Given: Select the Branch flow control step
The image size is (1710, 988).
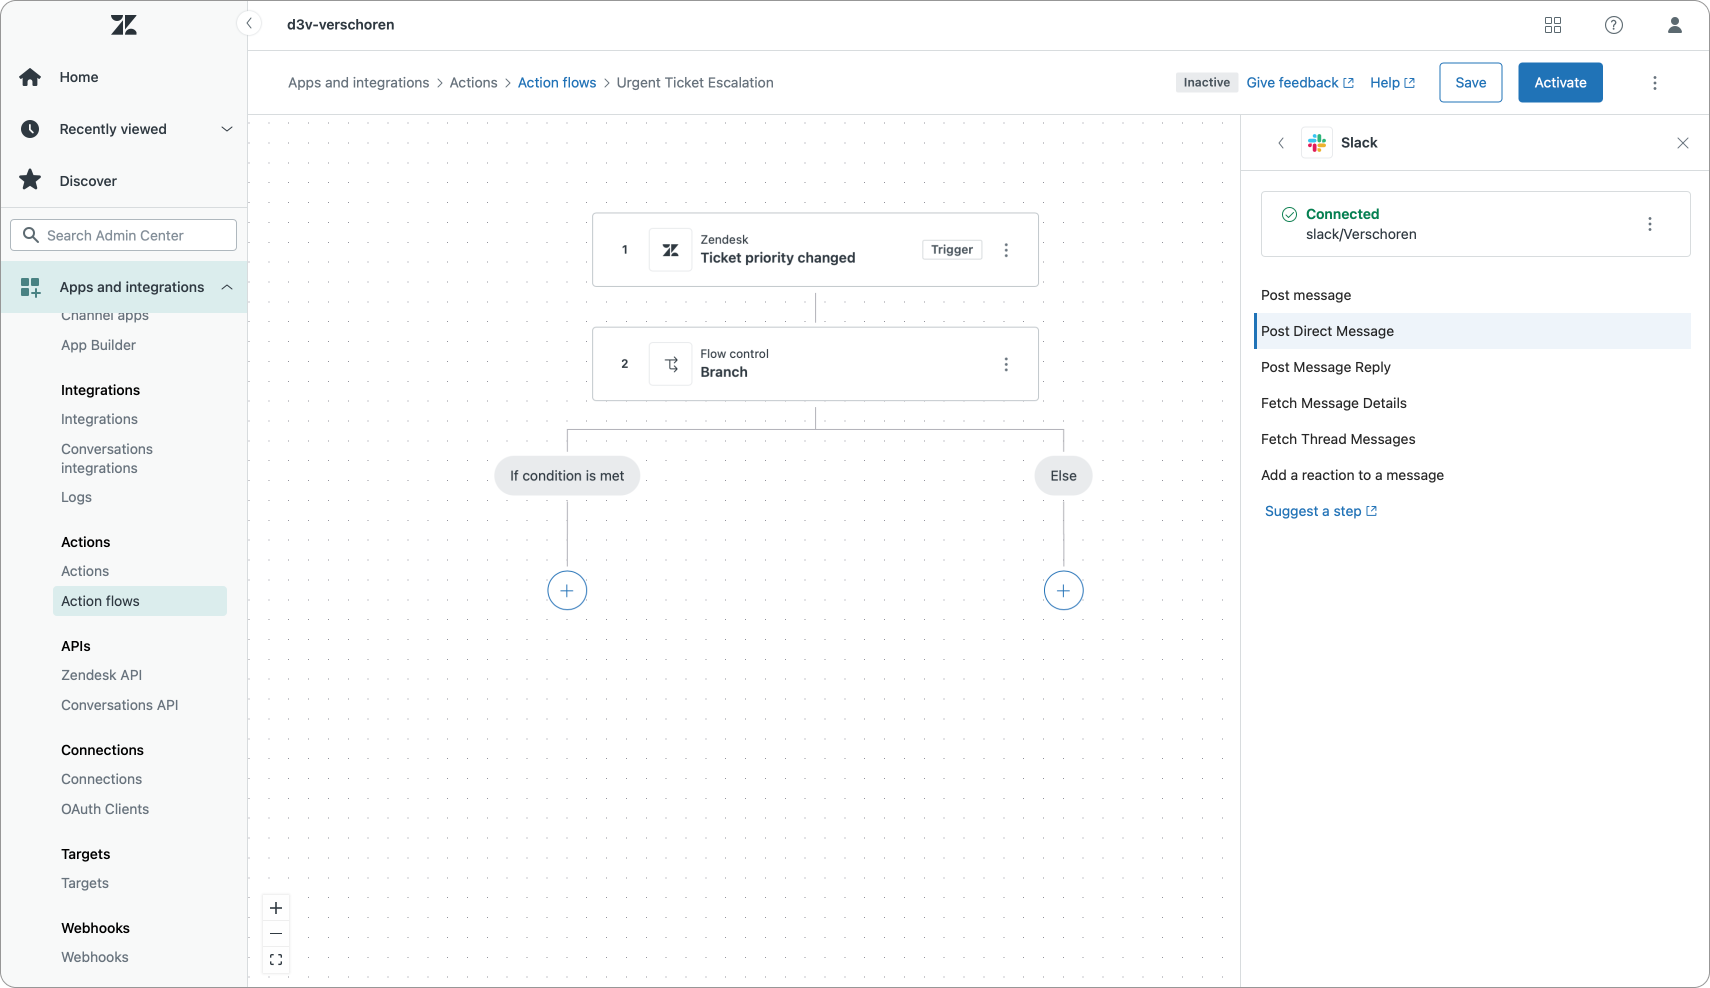Looking at the screenshot, I should tap(815, 364).
